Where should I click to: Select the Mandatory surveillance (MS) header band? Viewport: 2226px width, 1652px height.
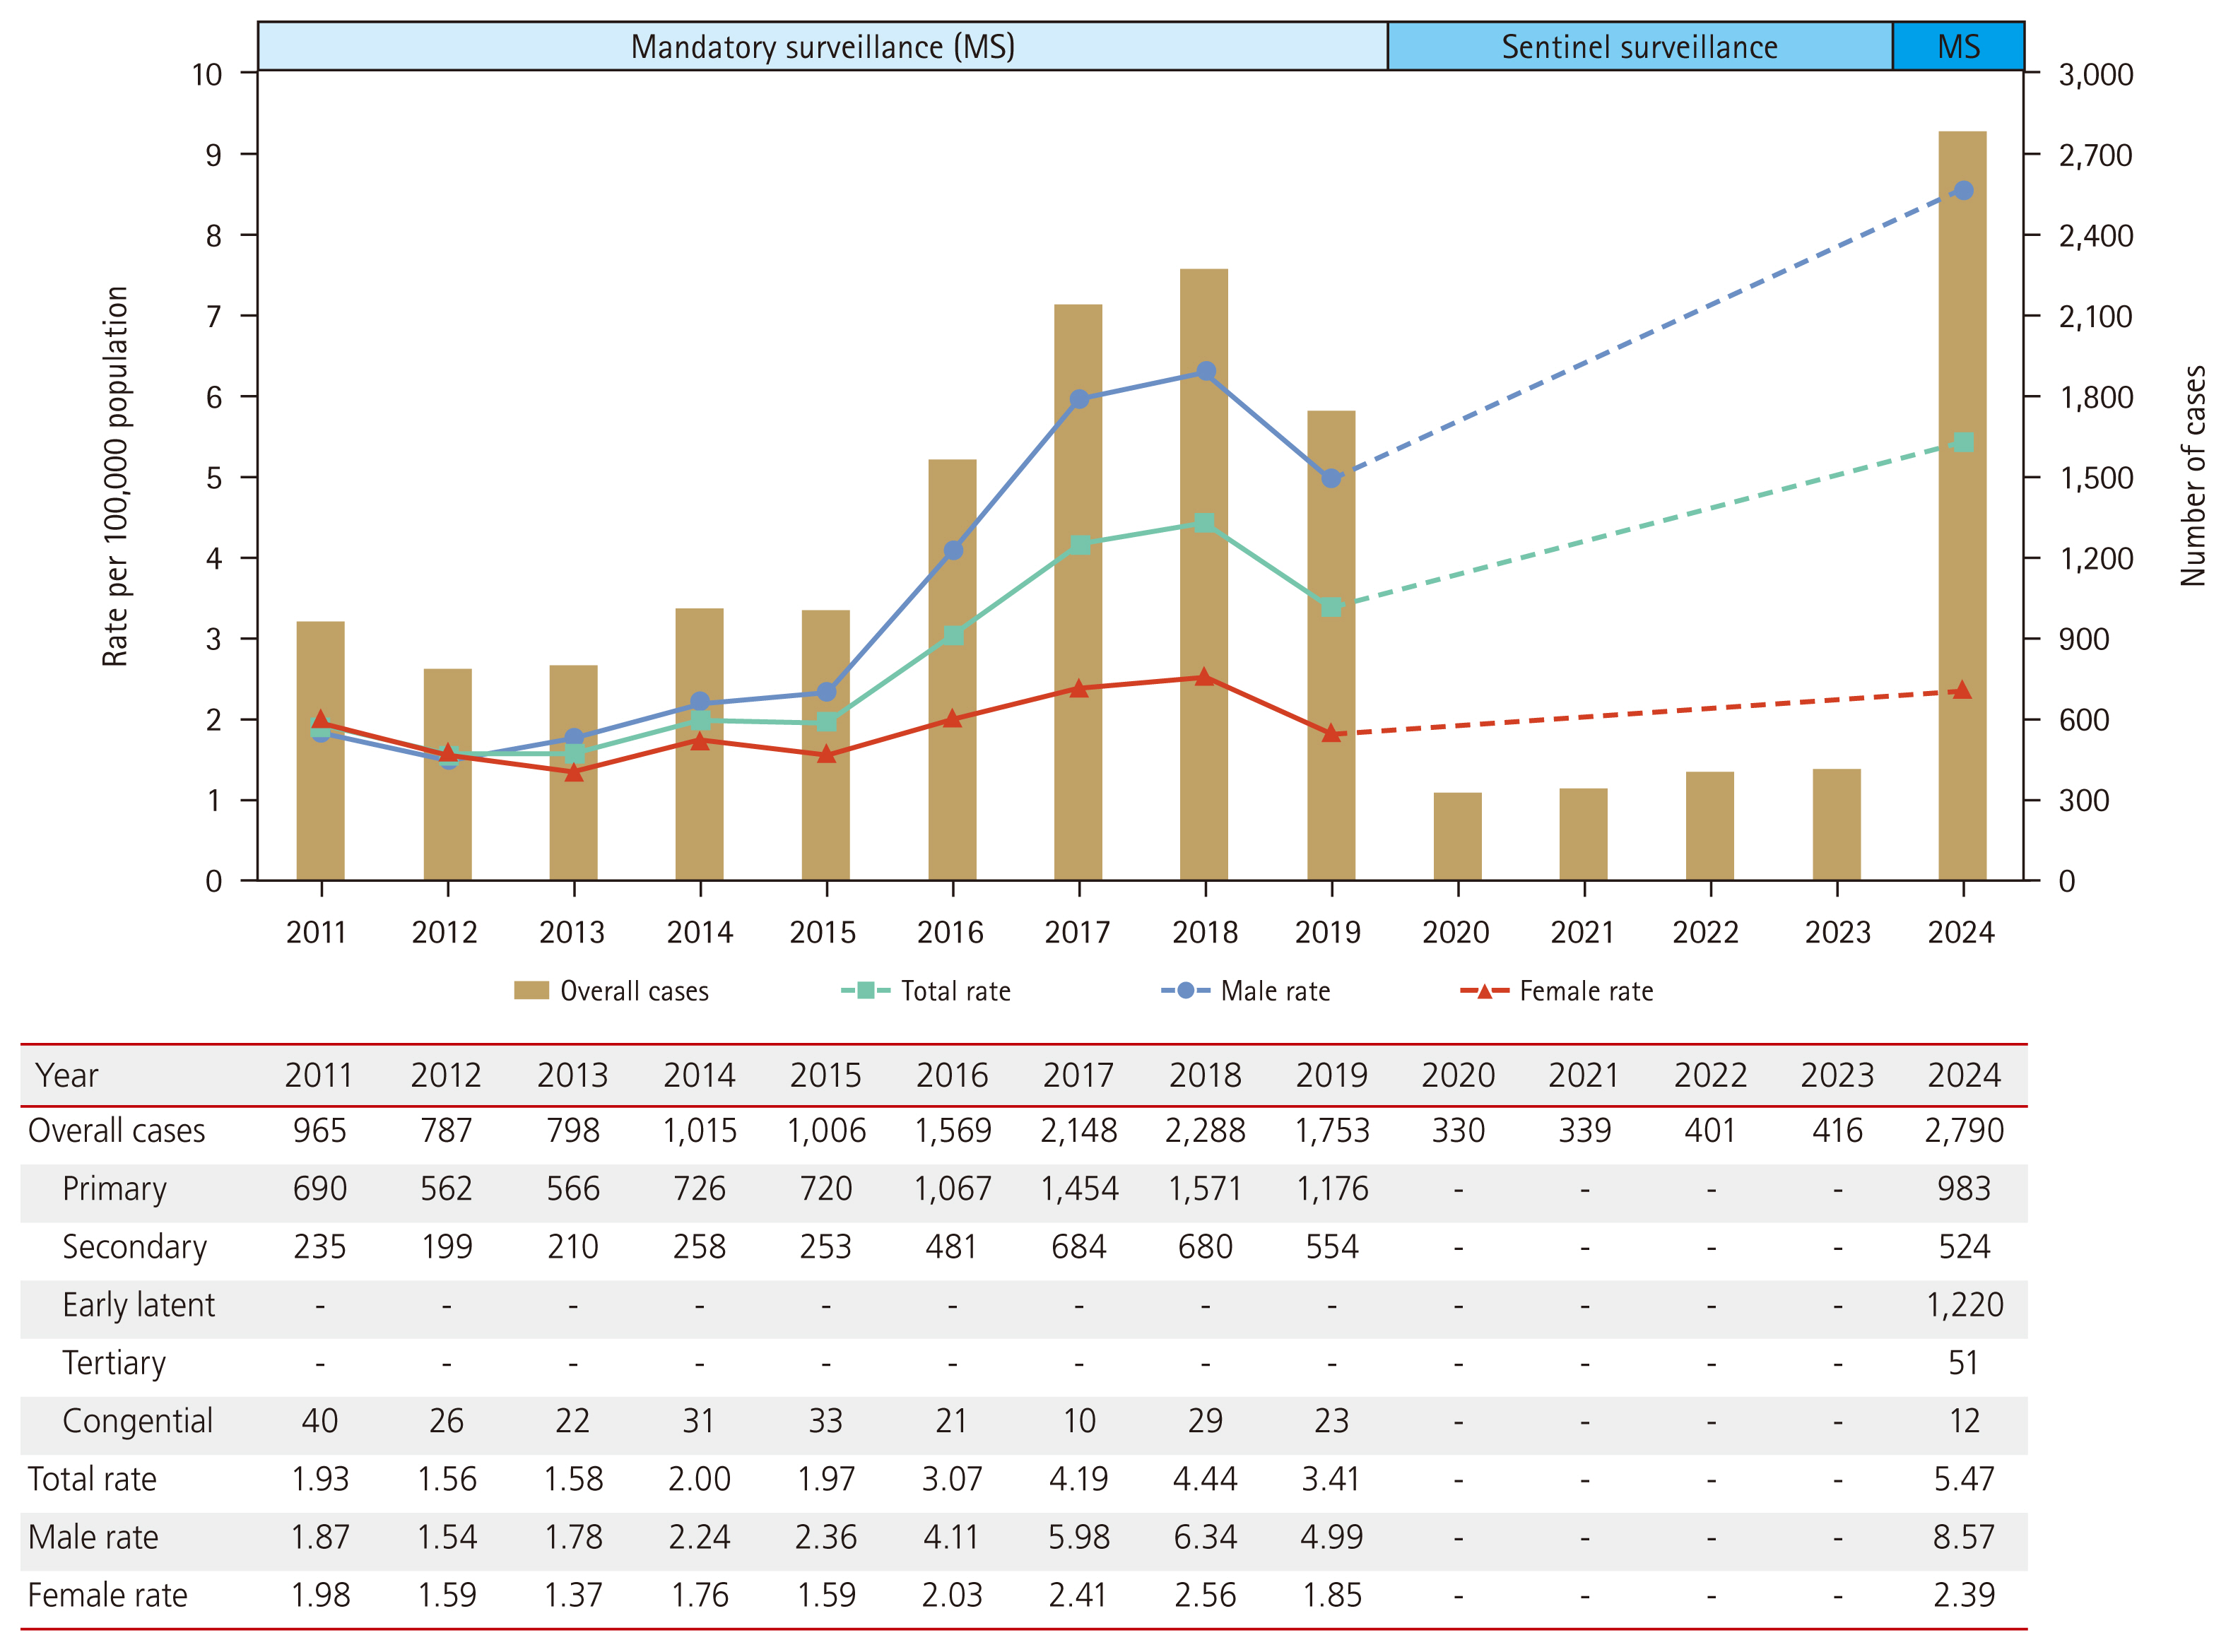point(822,47)
